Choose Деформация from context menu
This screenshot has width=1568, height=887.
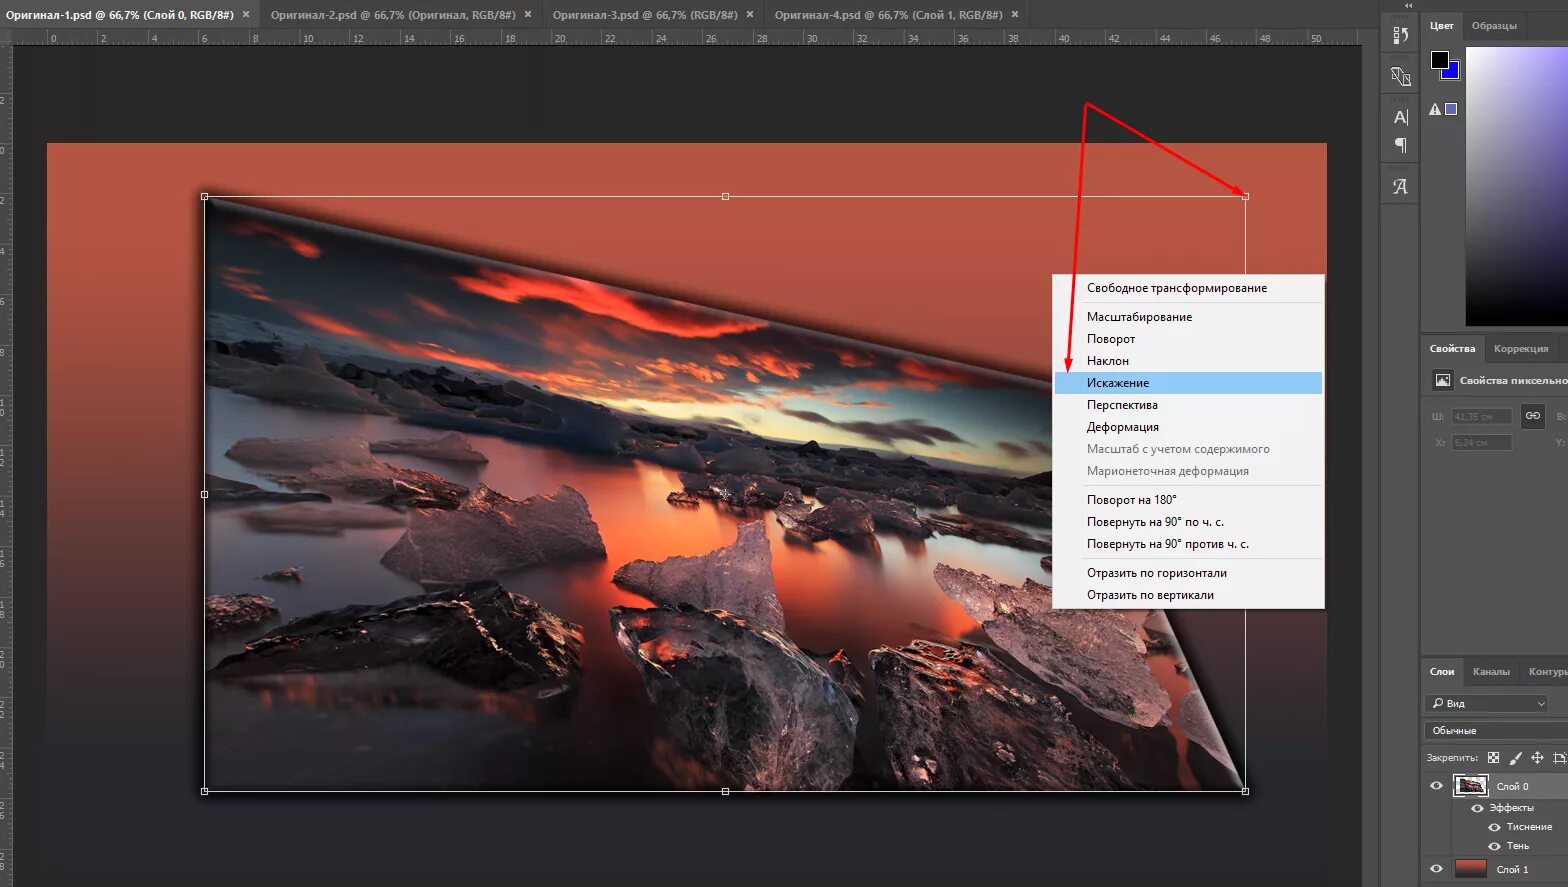click(1188, 427)
